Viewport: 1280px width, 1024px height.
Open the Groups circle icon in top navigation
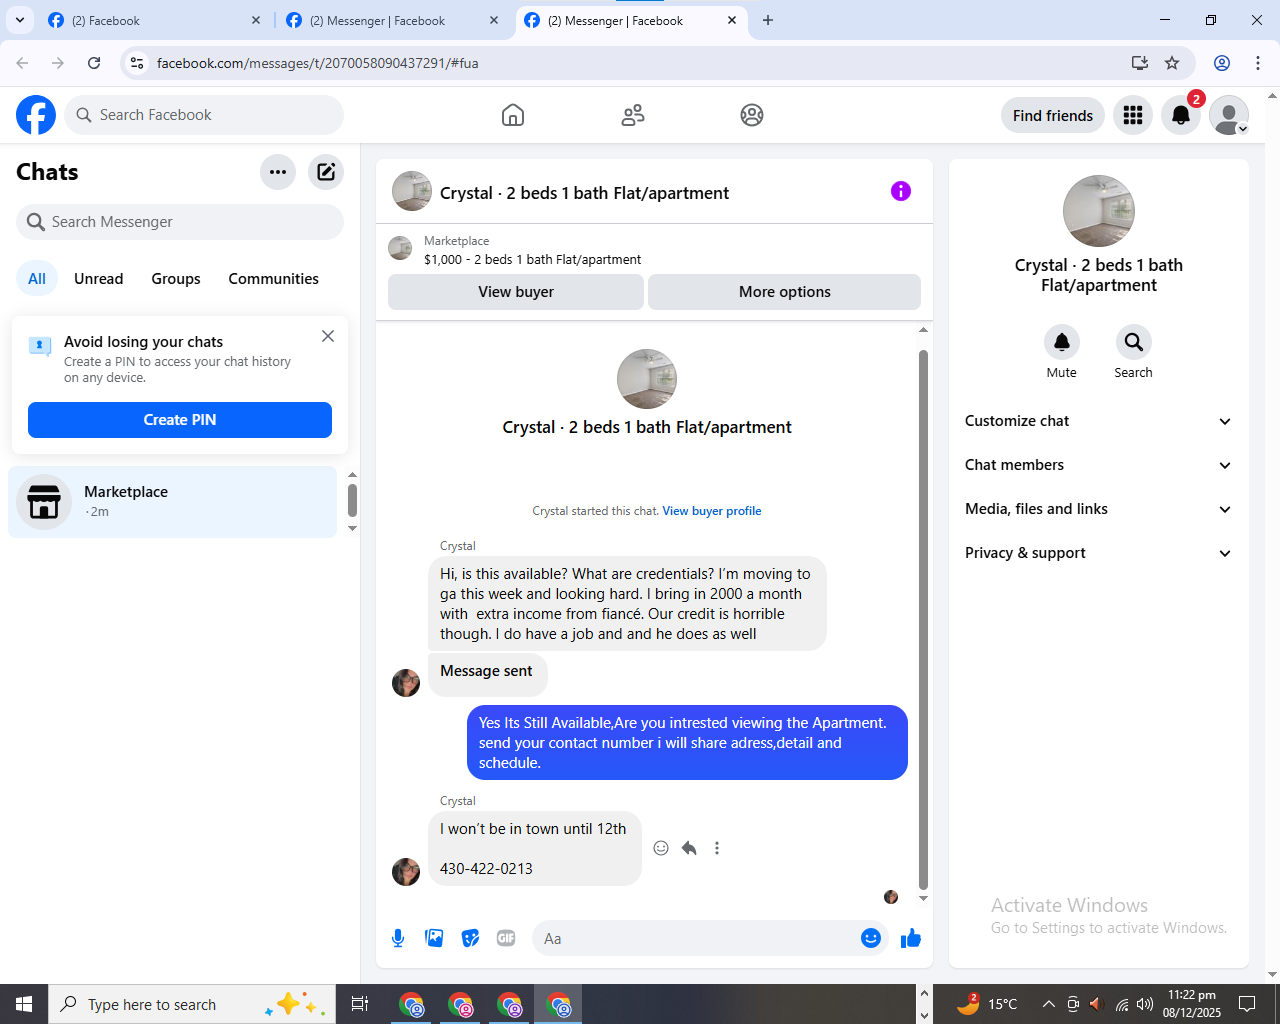(x=752, y=115)
